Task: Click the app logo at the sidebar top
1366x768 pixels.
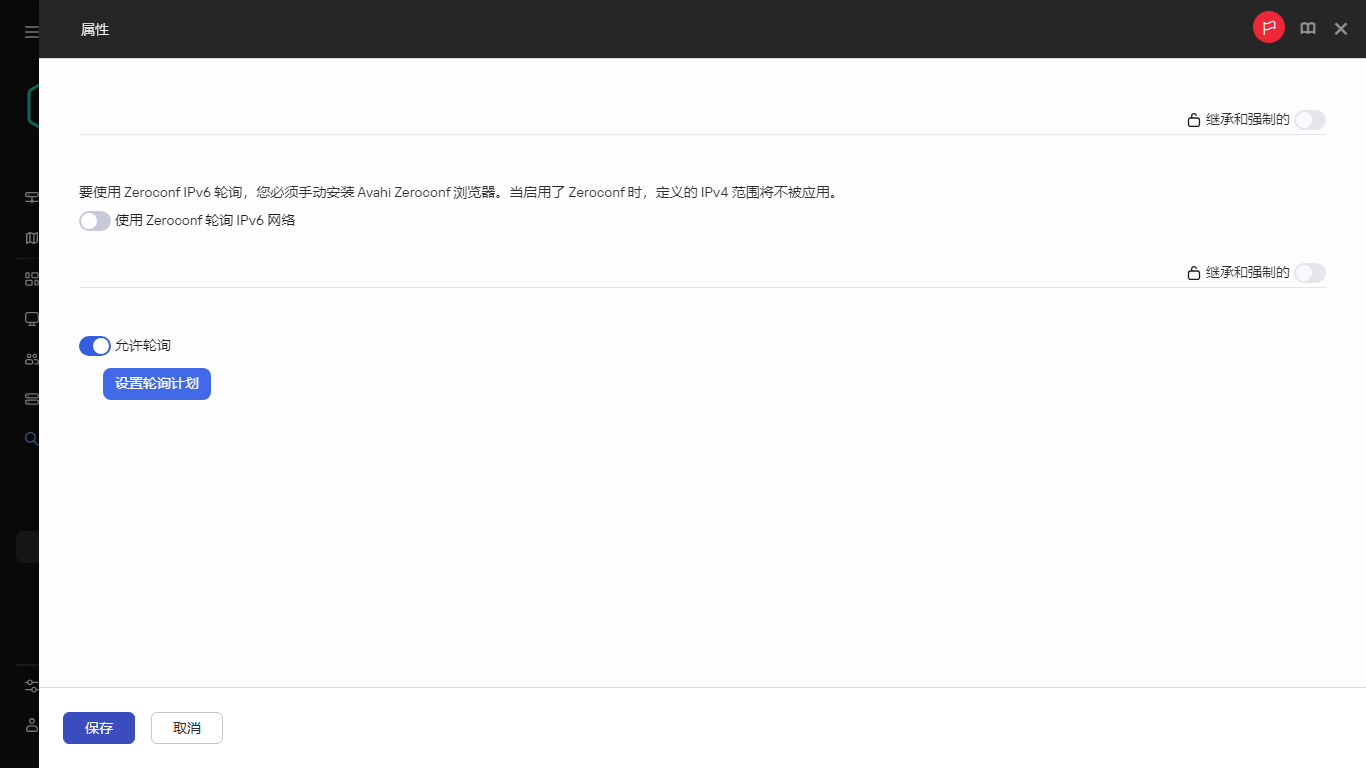Action: 31,105
